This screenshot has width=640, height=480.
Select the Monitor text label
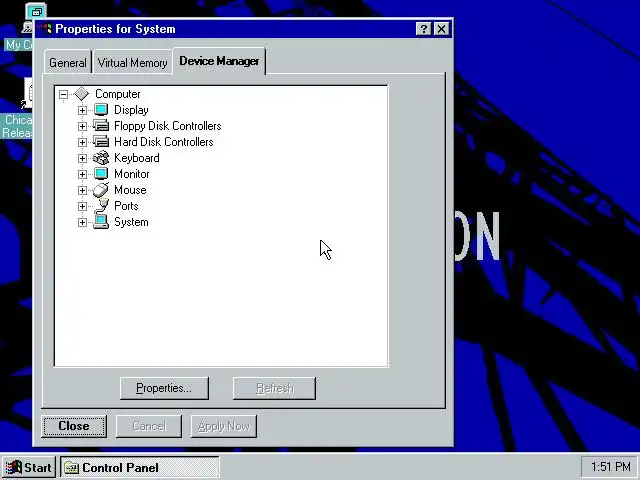point(131,174)
